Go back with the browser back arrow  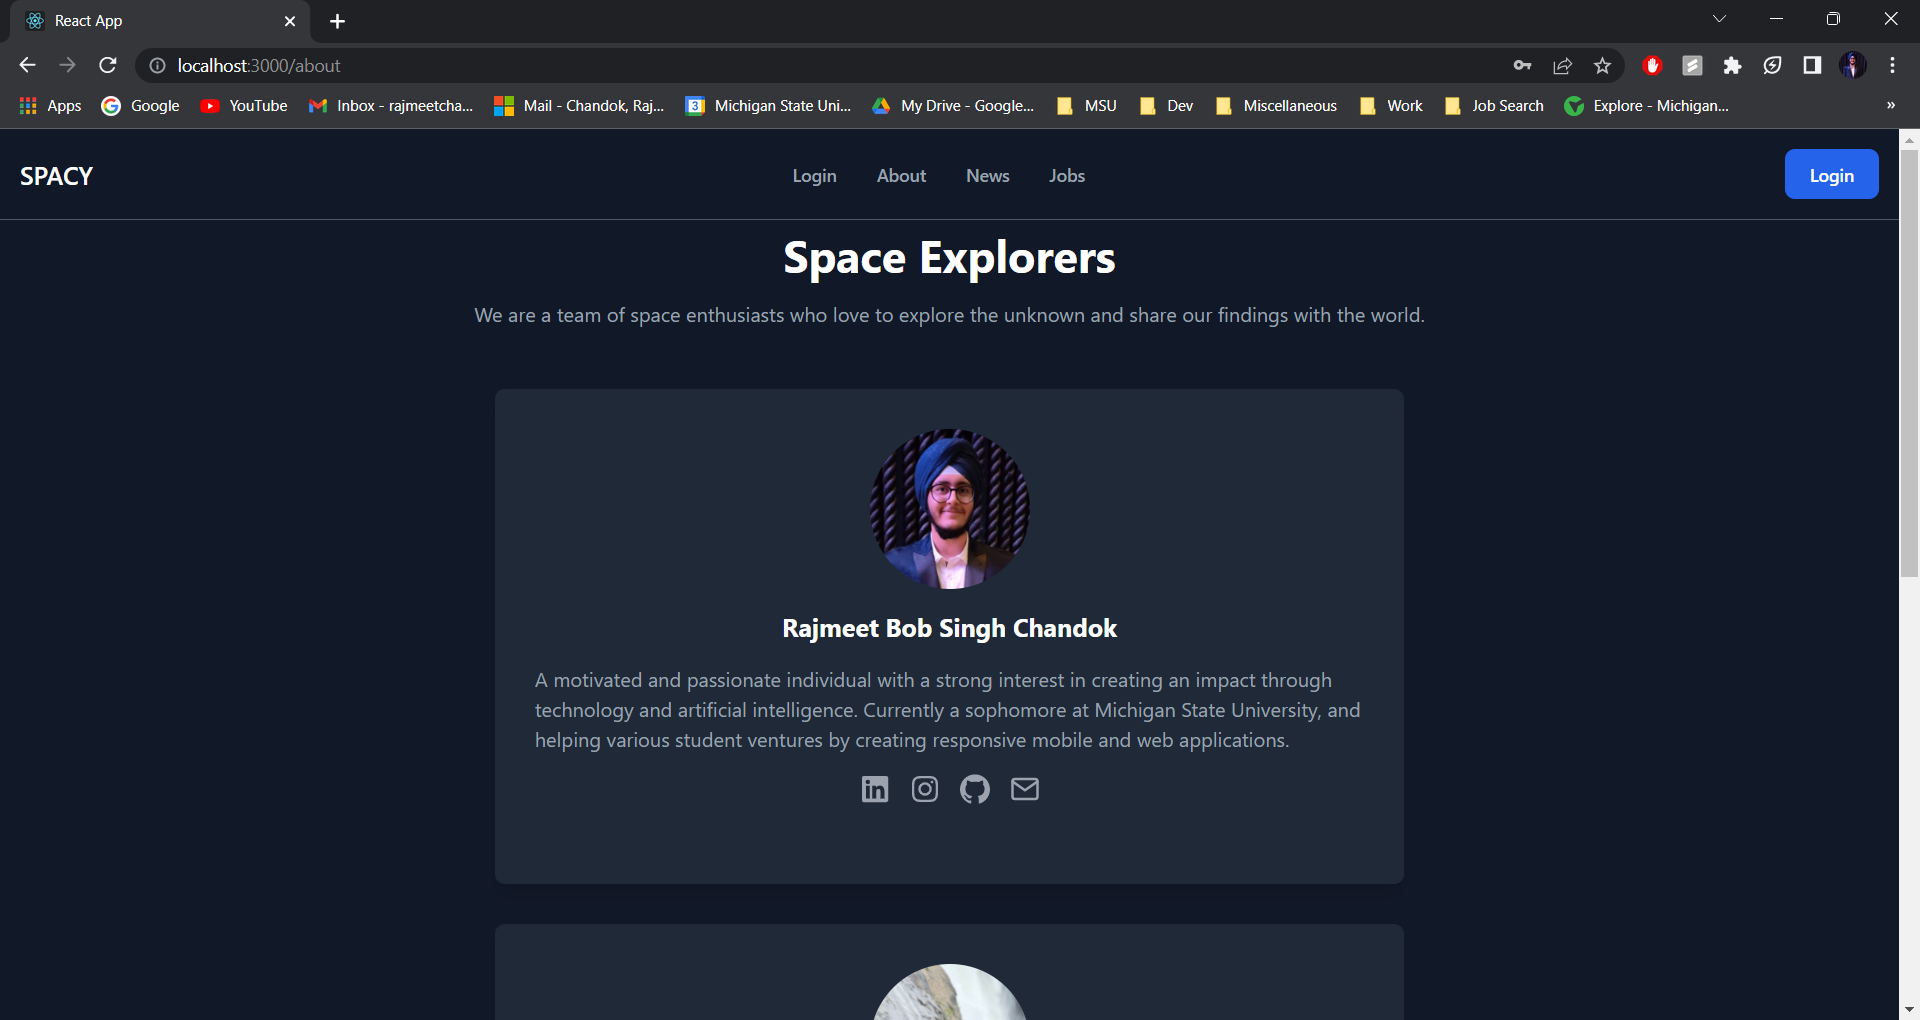point(27,65)
